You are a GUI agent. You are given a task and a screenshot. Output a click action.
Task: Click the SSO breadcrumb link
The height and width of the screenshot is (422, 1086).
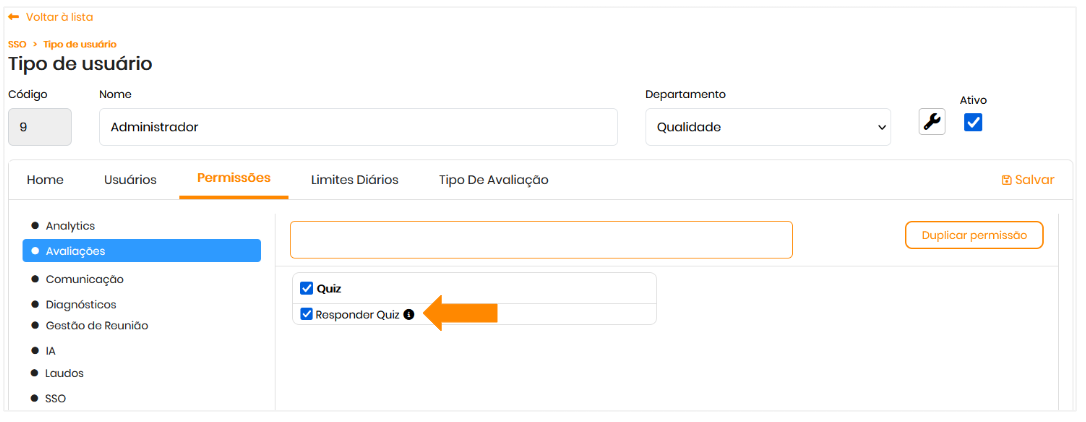click(17, 44)
